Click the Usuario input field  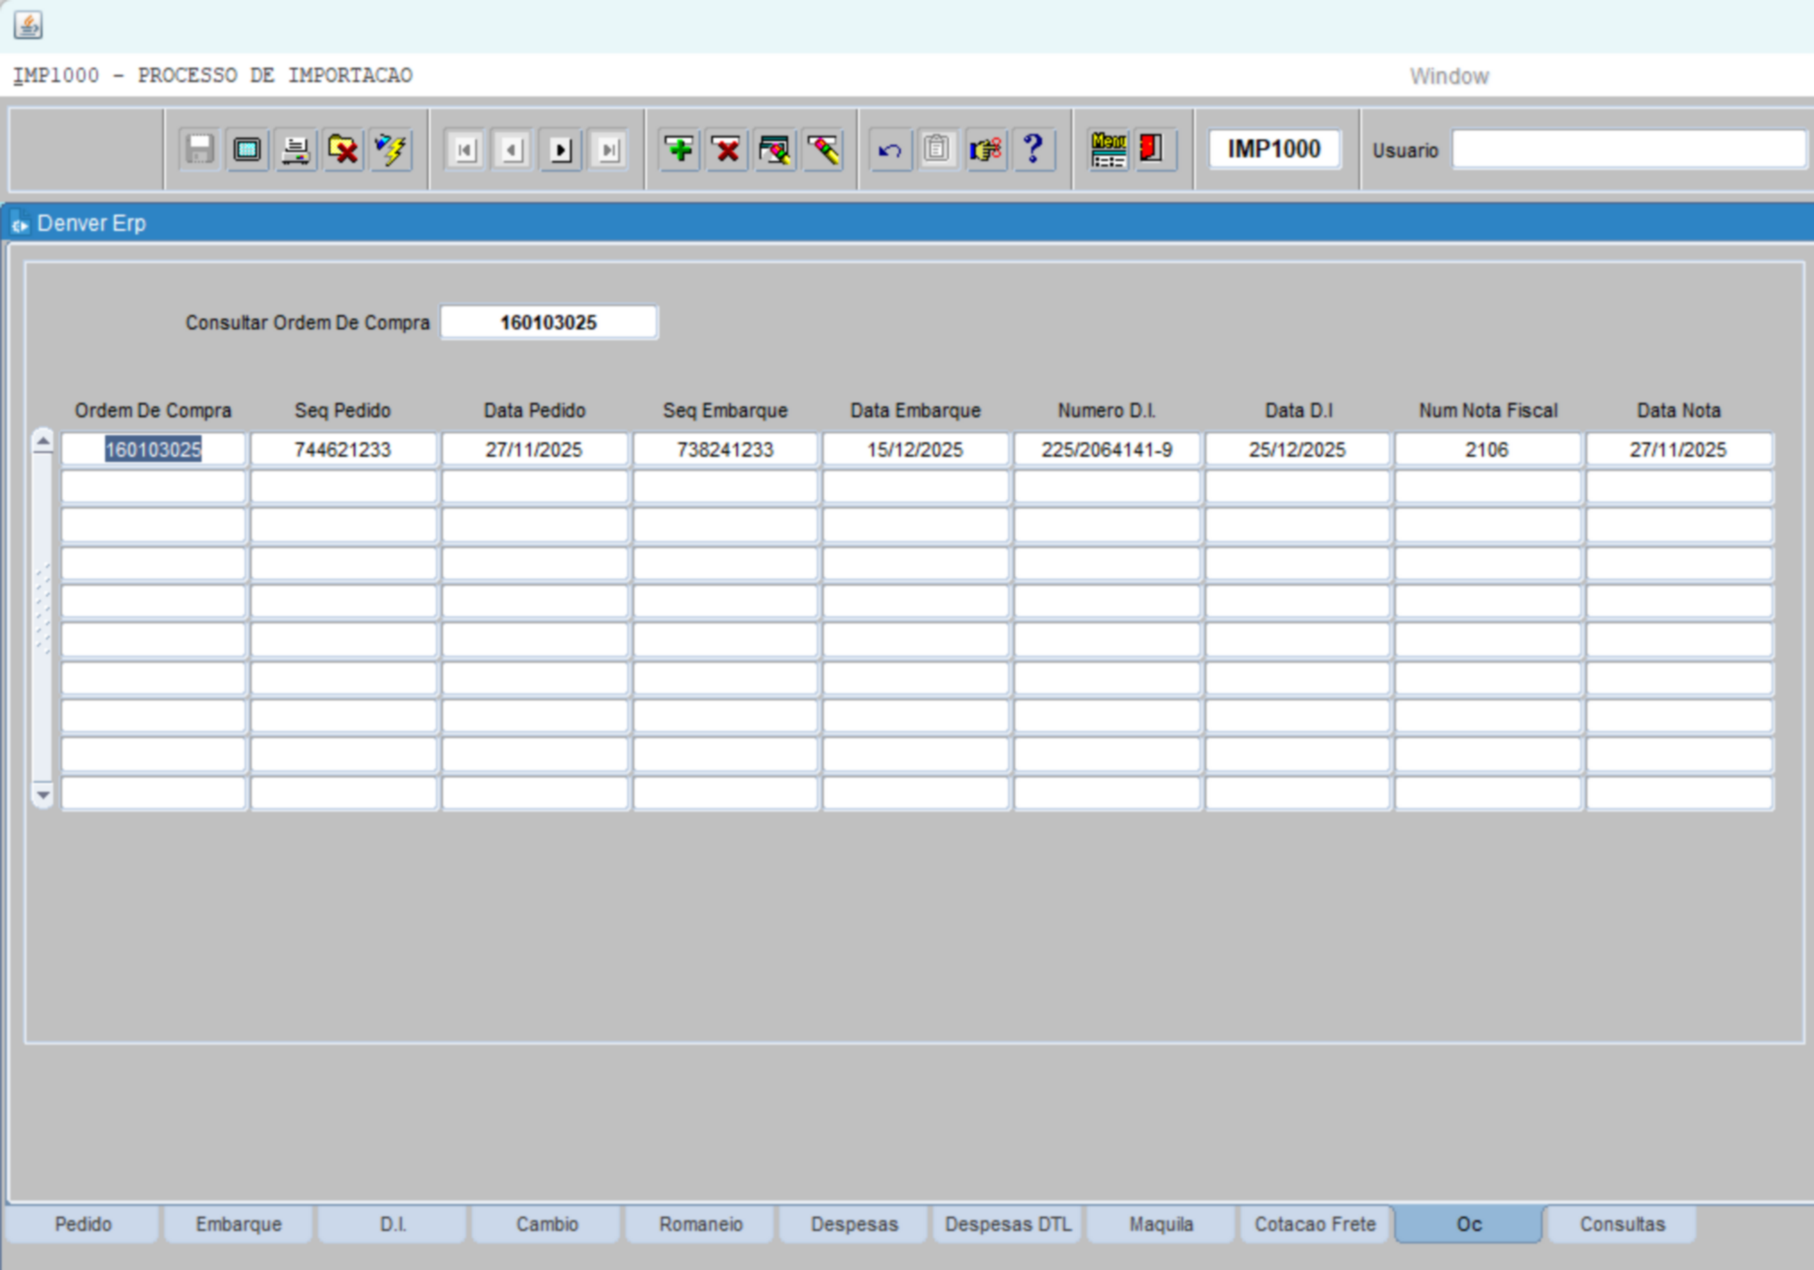[1628, 150]
